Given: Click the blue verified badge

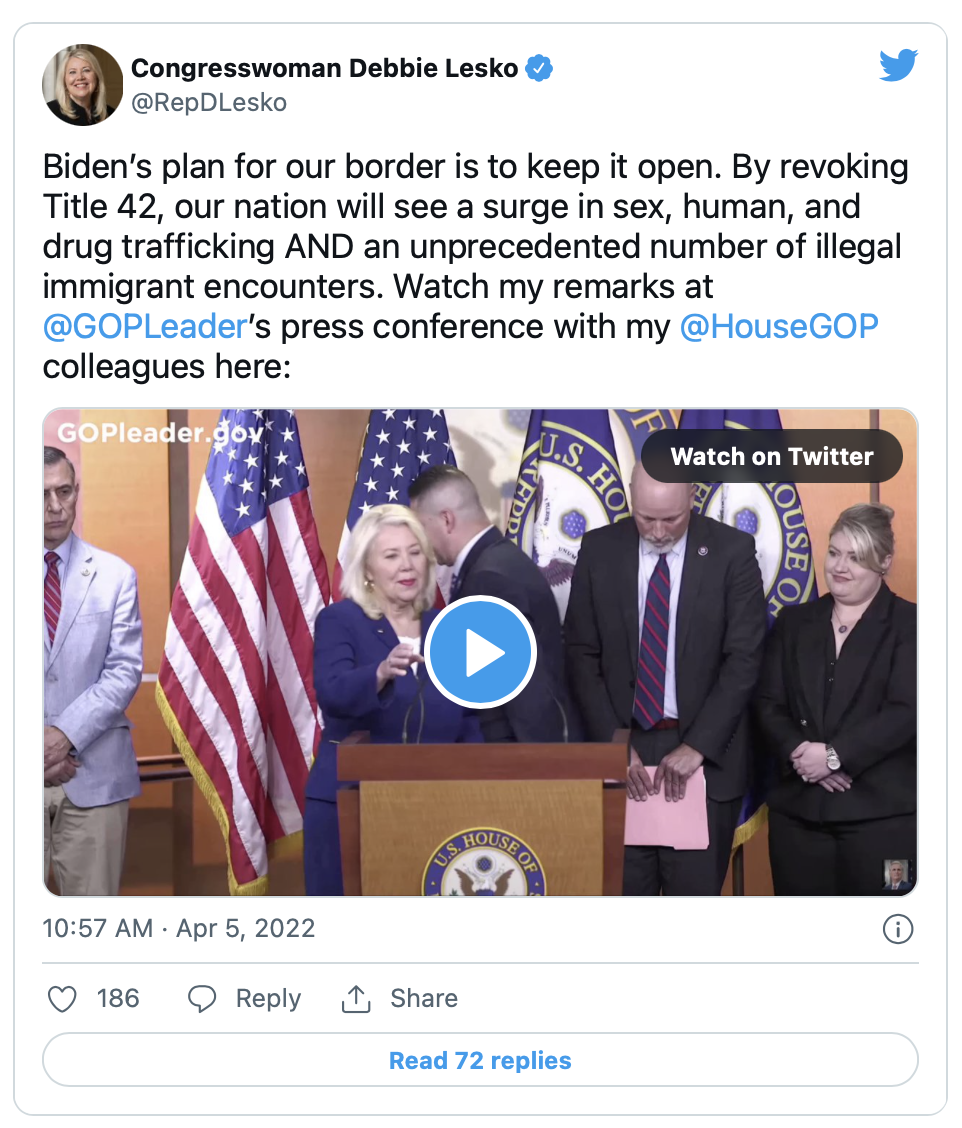Looking at the screenshot, I should tap(540, 69).
